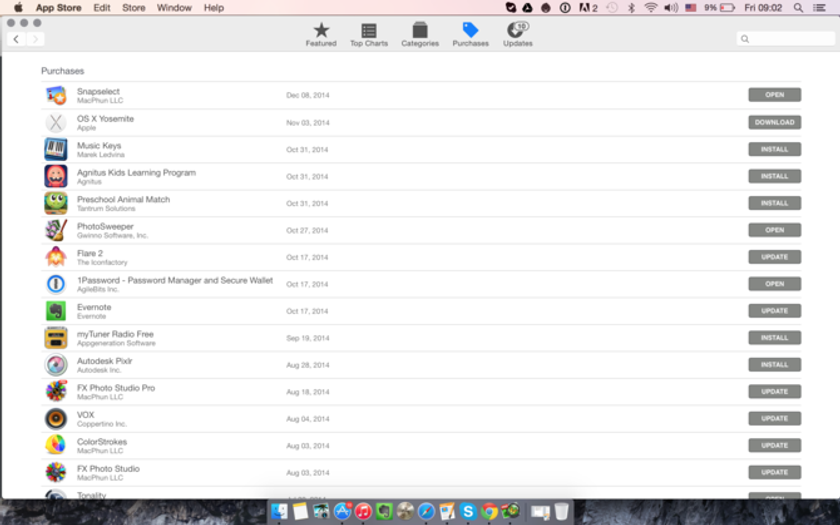Click the App Store search field

pyautogui.click(x=785, y=39)
